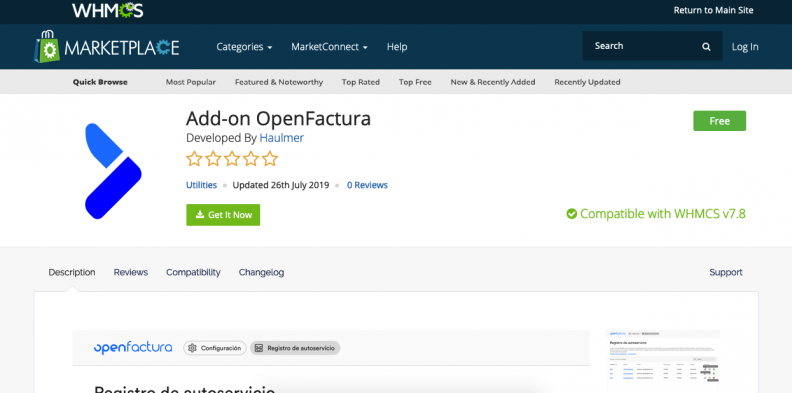Open the Marketplace home logo

pyautogui.click(x=107, y=47)
